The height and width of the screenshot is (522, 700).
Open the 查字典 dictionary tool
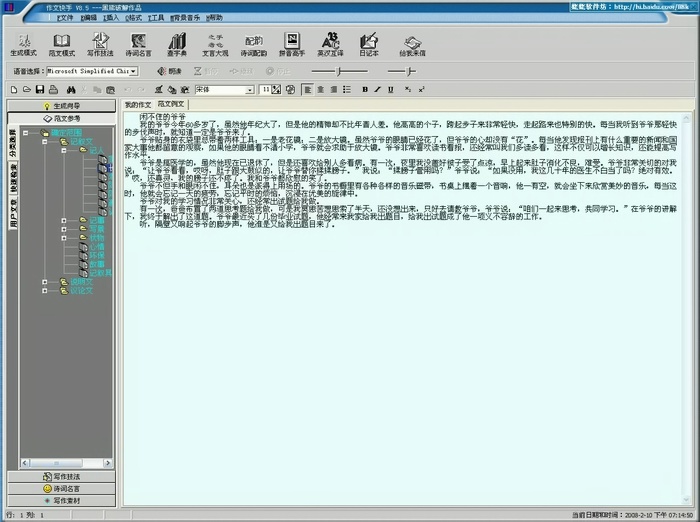177,43
